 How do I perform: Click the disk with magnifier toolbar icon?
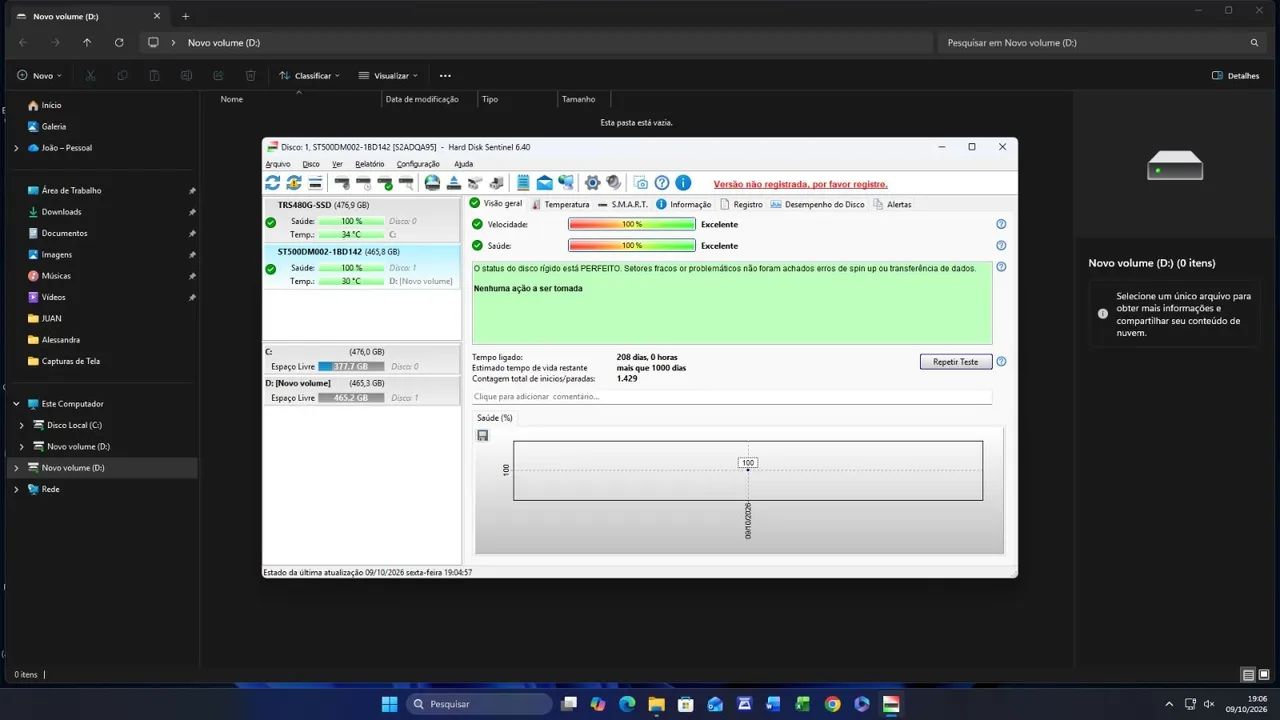(x=406, y=183)
